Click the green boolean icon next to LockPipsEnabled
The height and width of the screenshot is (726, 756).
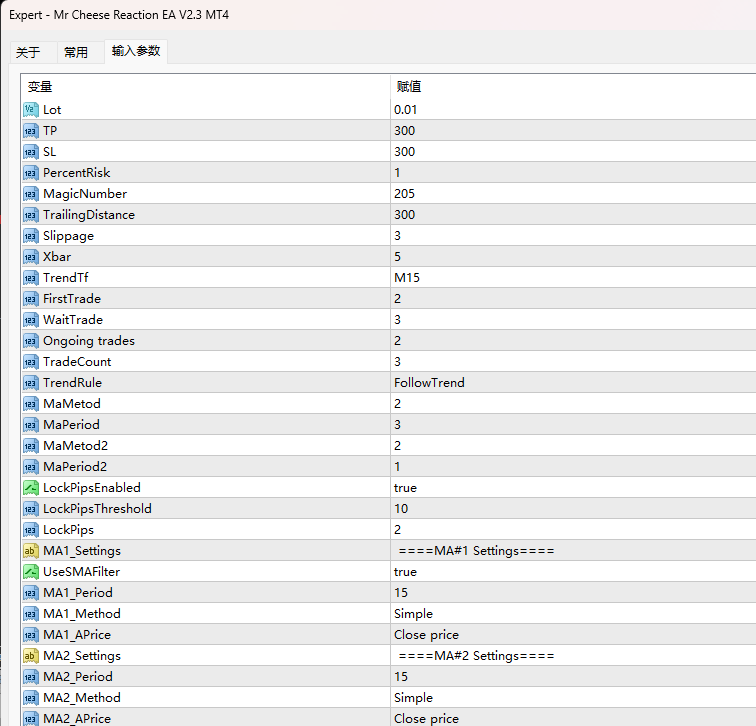pyautogui.click(x=30, y=488)
